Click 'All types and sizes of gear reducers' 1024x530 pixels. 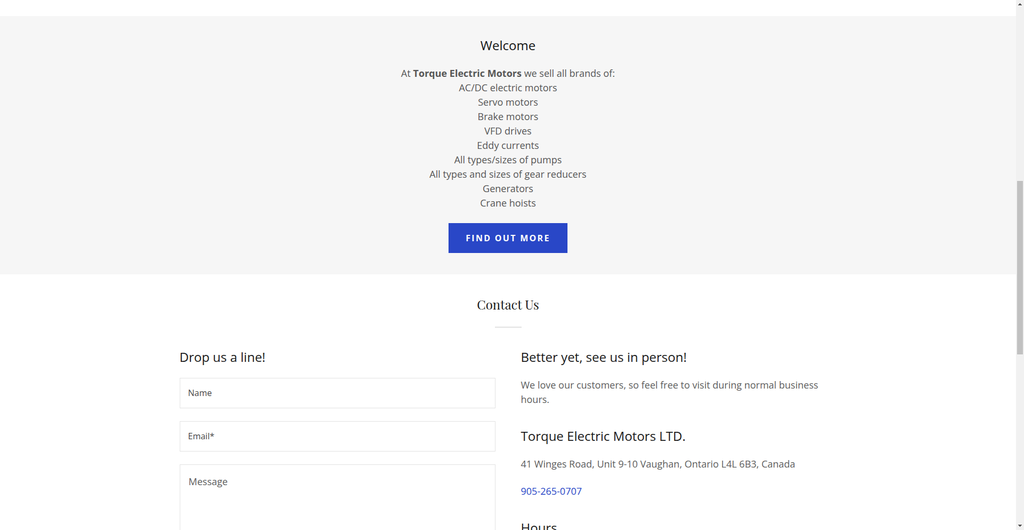507,174
